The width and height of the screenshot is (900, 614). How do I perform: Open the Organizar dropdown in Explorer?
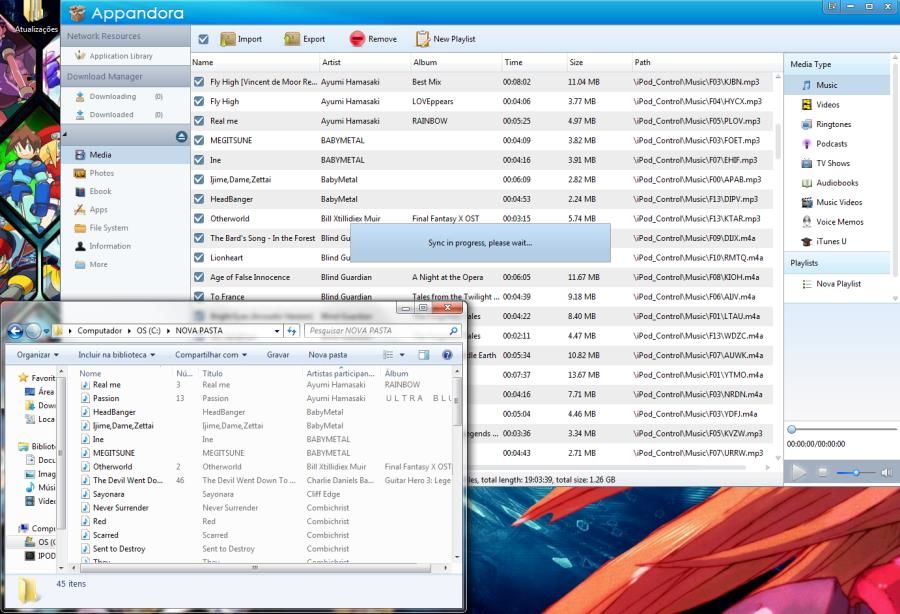click(37, 355)
